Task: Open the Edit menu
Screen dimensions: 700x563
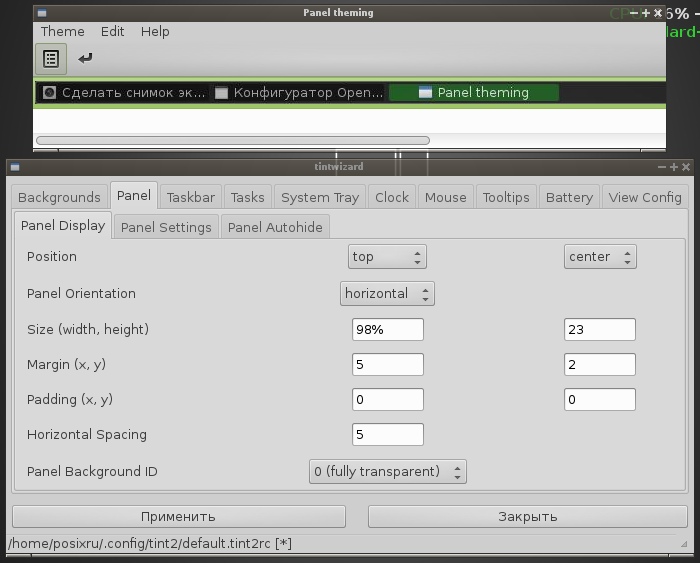Action: (x=112, y=32)
